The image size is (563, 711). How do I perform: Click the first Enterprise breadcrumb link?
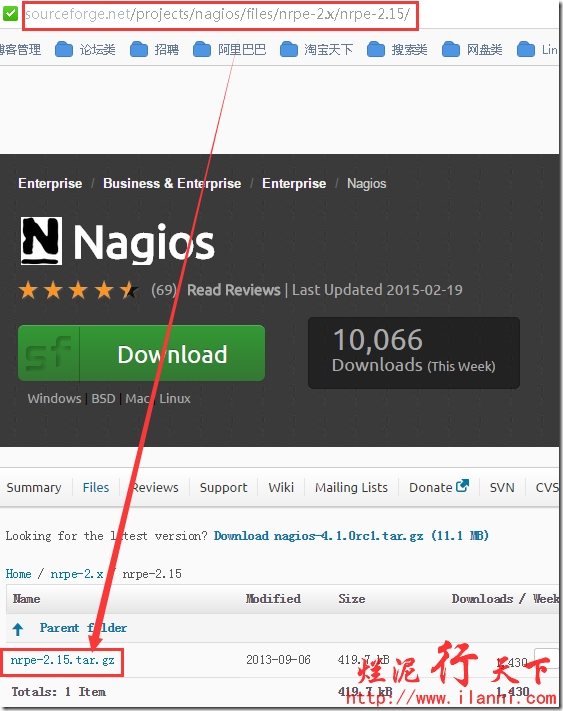50,183
